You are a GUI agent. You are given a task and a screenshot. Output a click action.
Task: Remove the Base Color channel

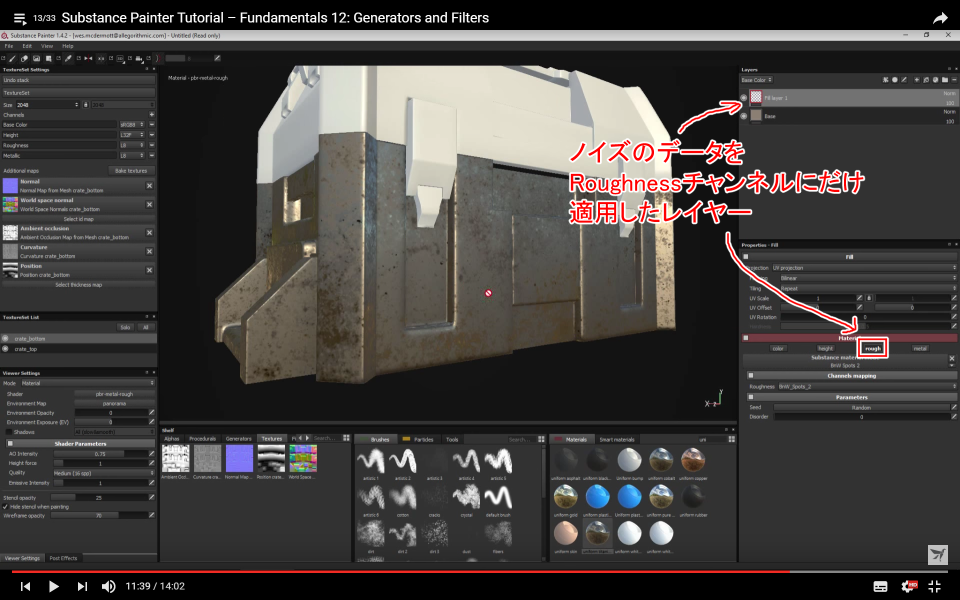[x=151, y=124]
